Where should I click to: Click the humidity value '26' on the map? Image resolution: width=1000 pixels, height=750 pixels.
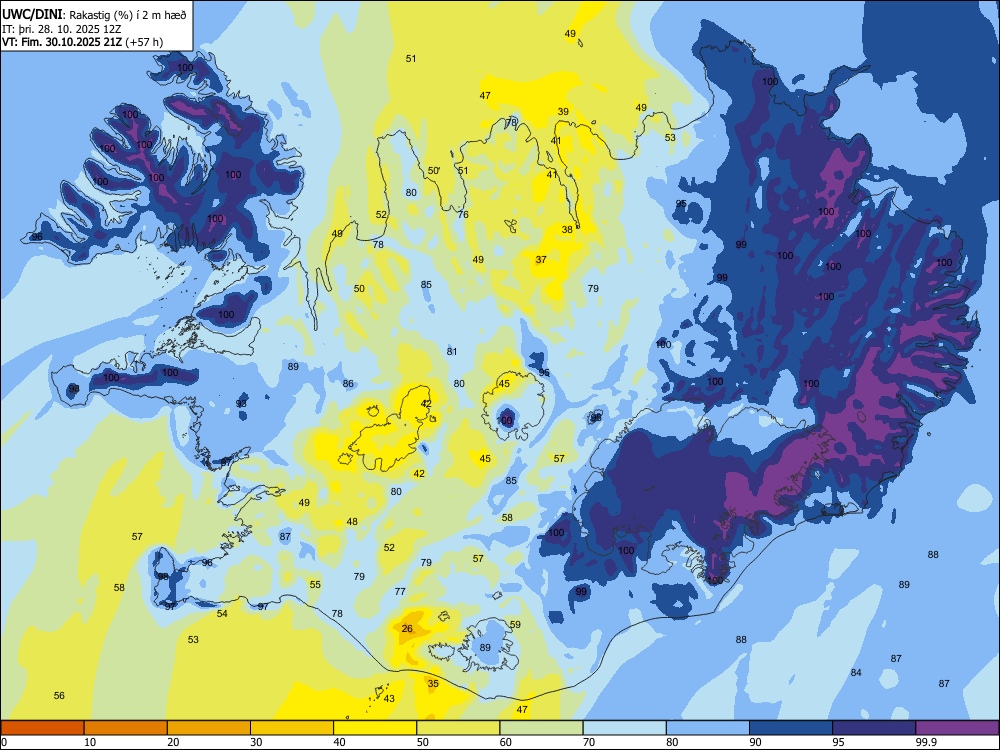(407, 628)
